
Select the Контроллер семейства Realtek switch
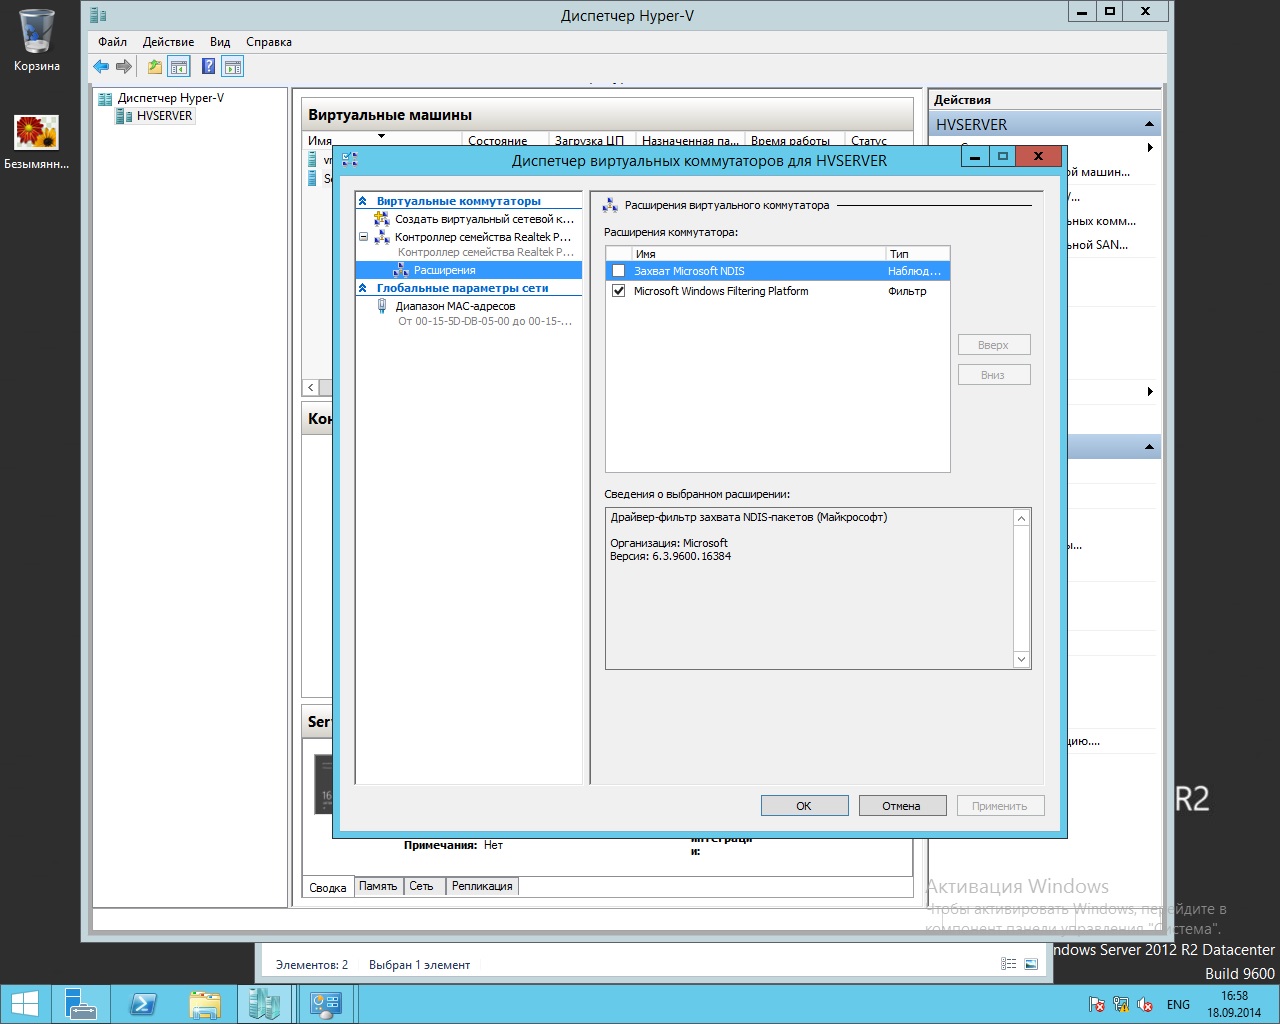coord(483,237)
